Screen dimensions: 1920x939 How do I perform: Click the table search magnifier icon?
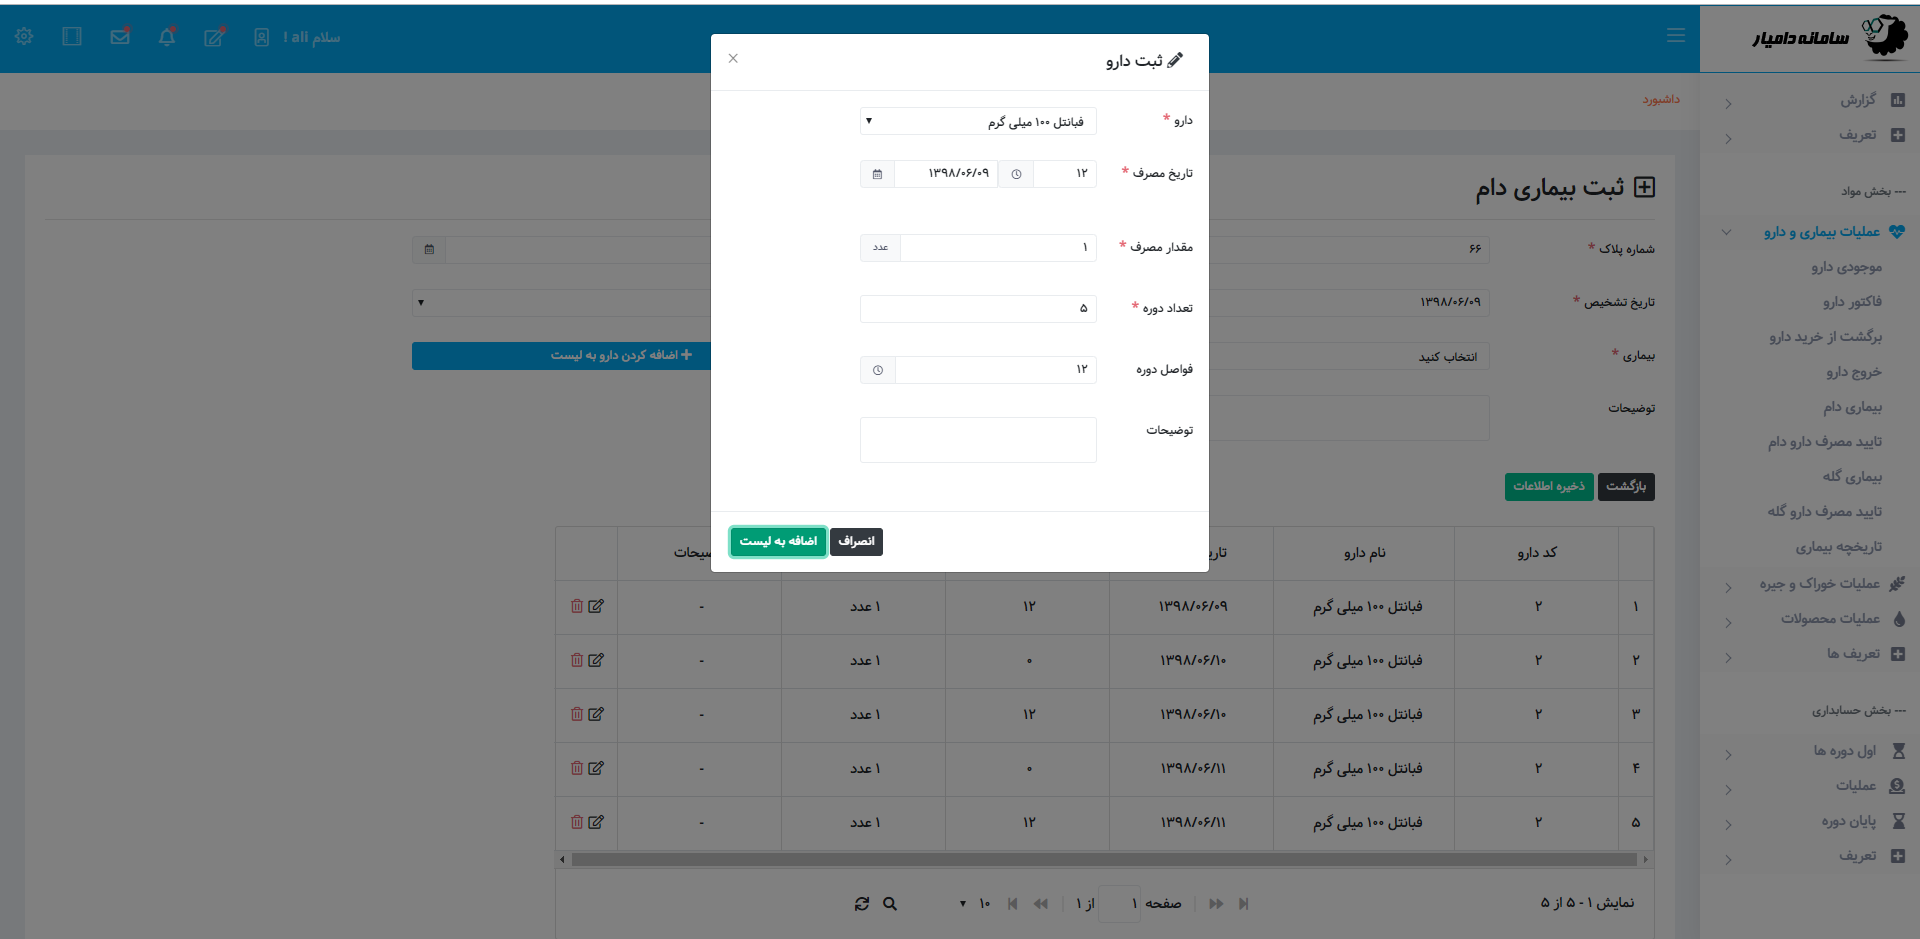[x=890, y=904]
